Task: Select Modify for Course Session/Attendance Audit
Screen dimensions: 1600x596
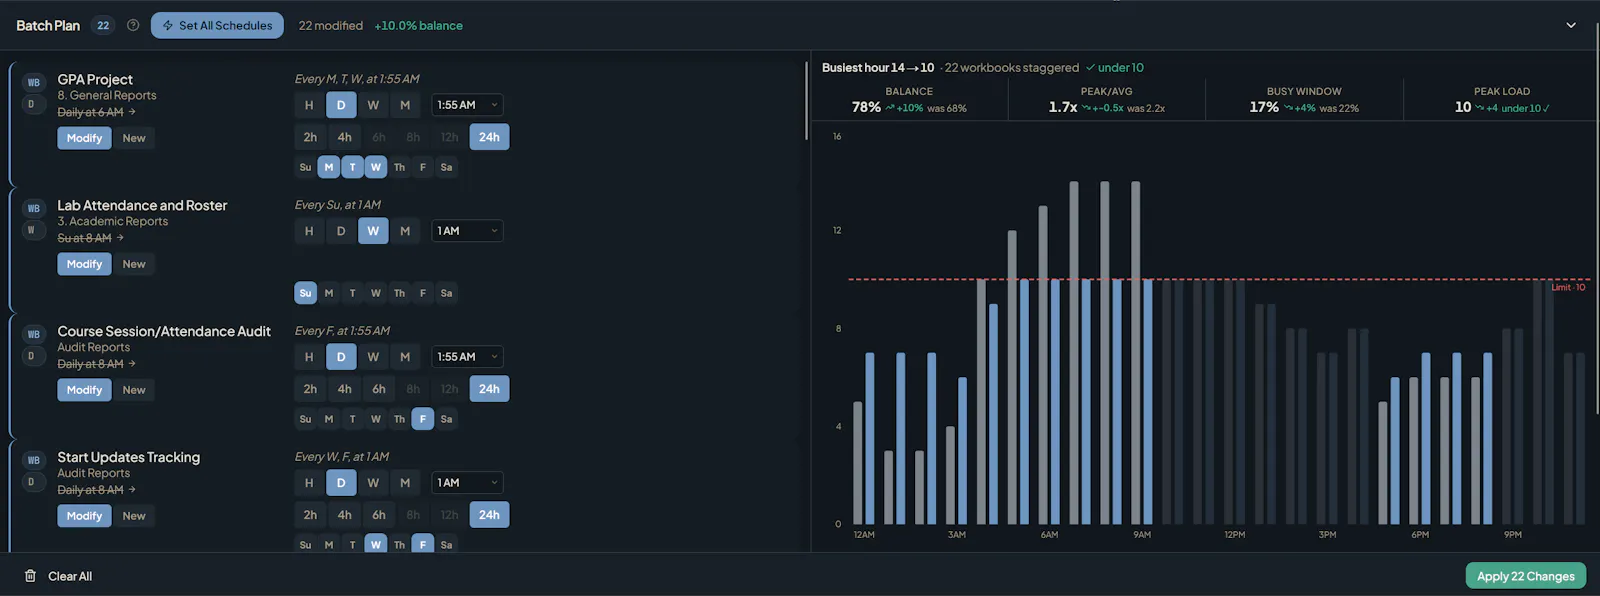Action: click(84, 390)
